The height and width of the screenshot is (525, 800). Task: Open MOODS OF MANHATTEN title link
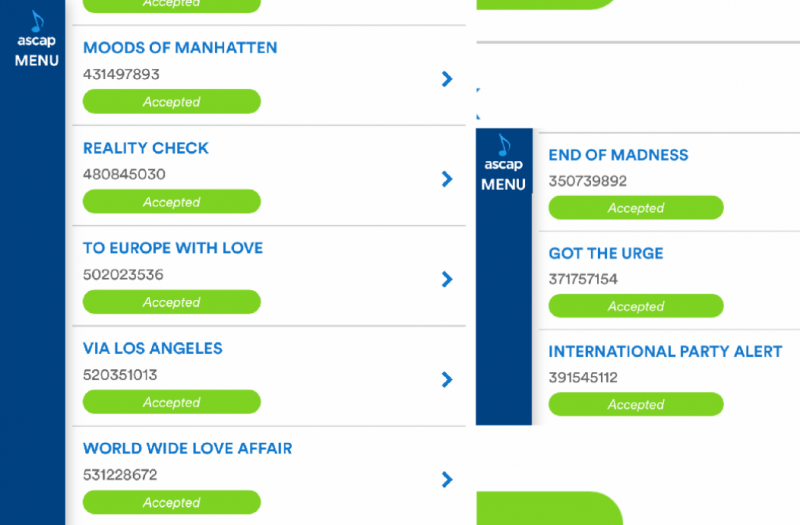[180, 48]
